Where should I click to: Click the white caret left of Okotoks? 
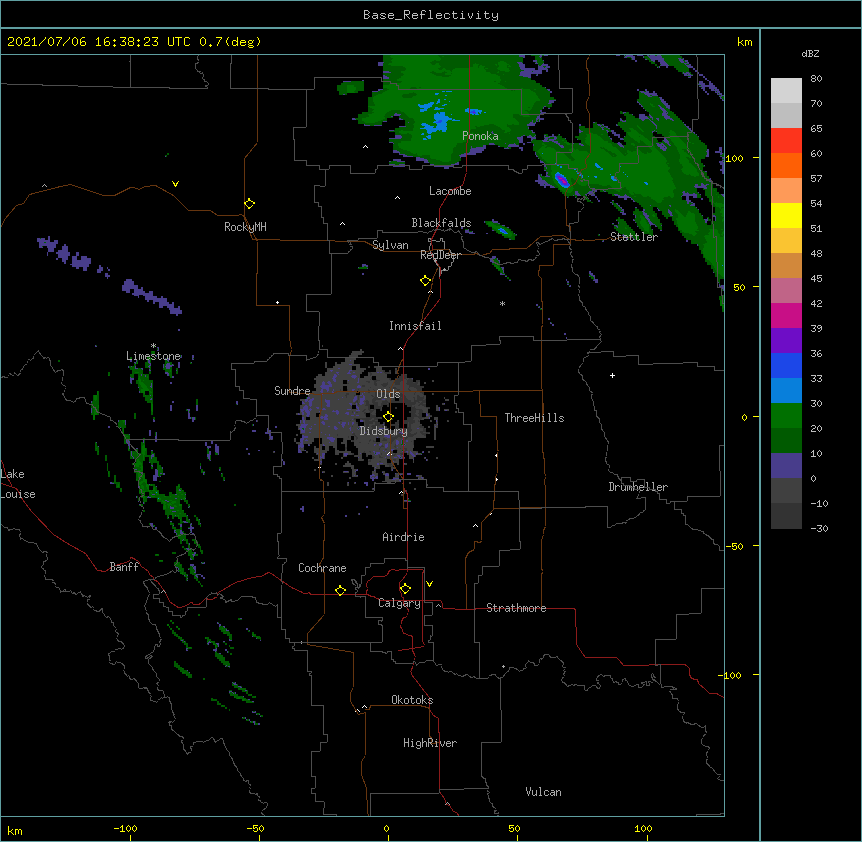[364, 707]
